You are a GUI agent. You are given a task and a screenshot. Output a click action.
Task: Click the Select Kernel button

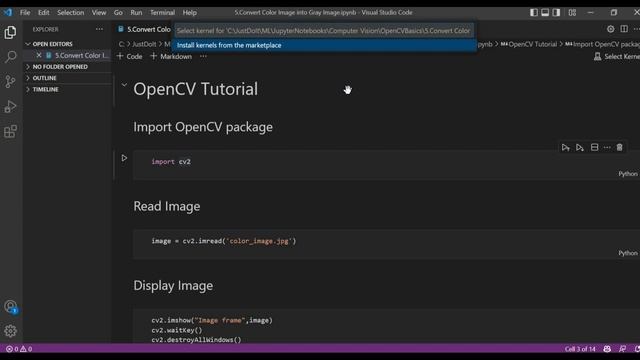tap(617, 56)
